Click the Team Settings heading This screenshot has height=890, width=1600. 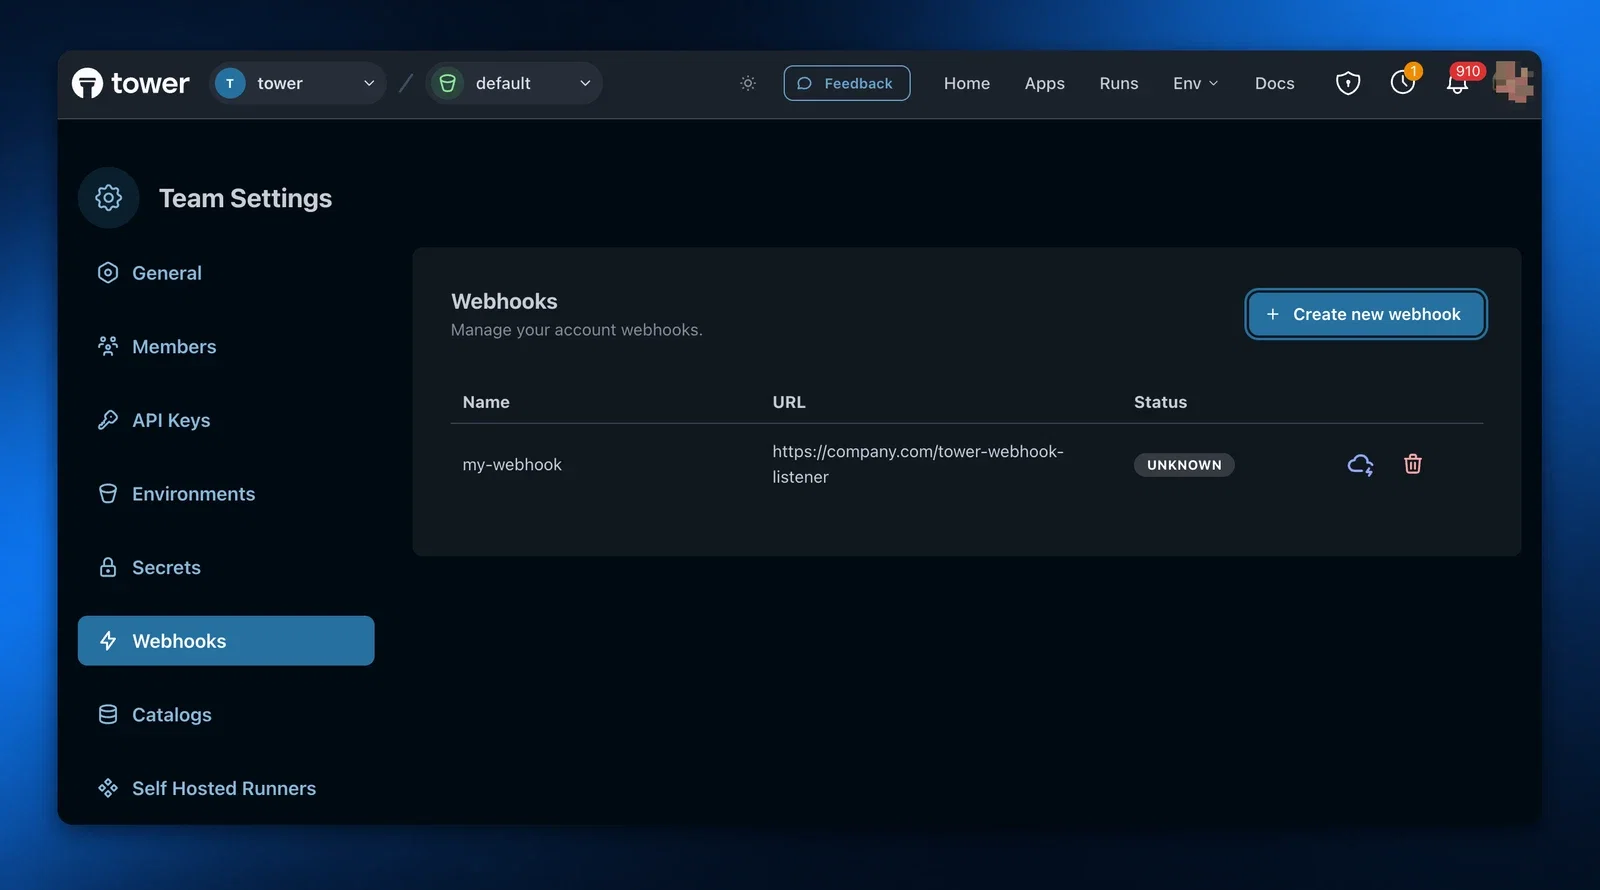tap(245, 198)
